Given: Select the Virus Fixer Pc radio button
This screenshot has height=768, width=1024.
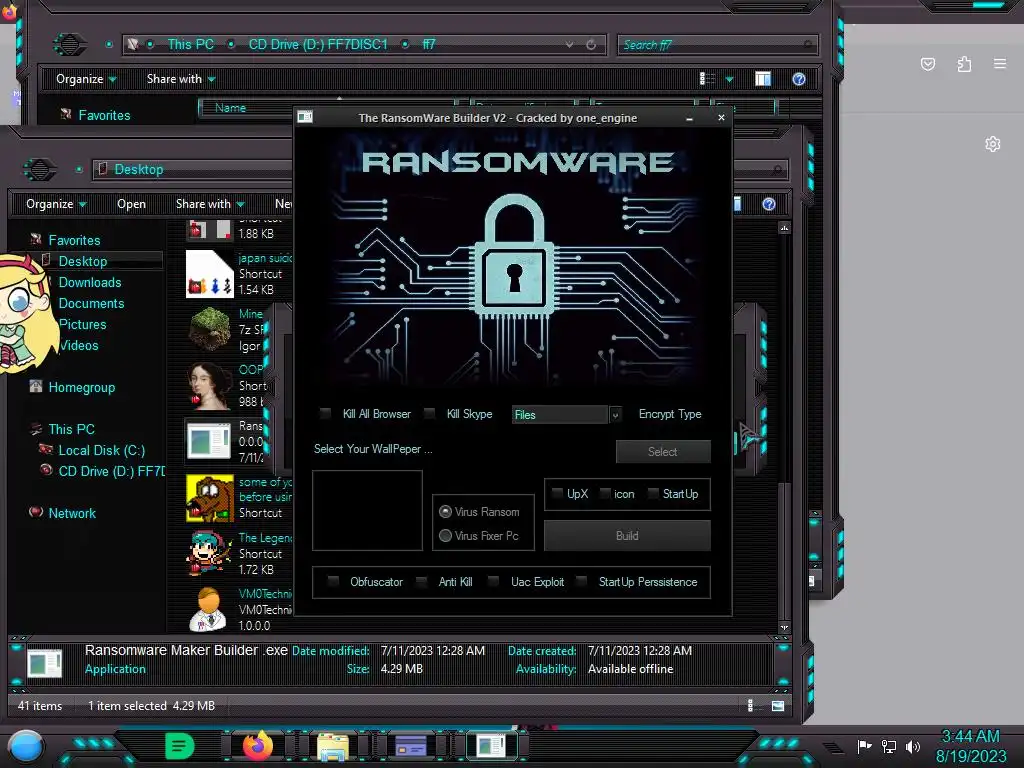Looking at the screenshot, I should coord(445,536).
